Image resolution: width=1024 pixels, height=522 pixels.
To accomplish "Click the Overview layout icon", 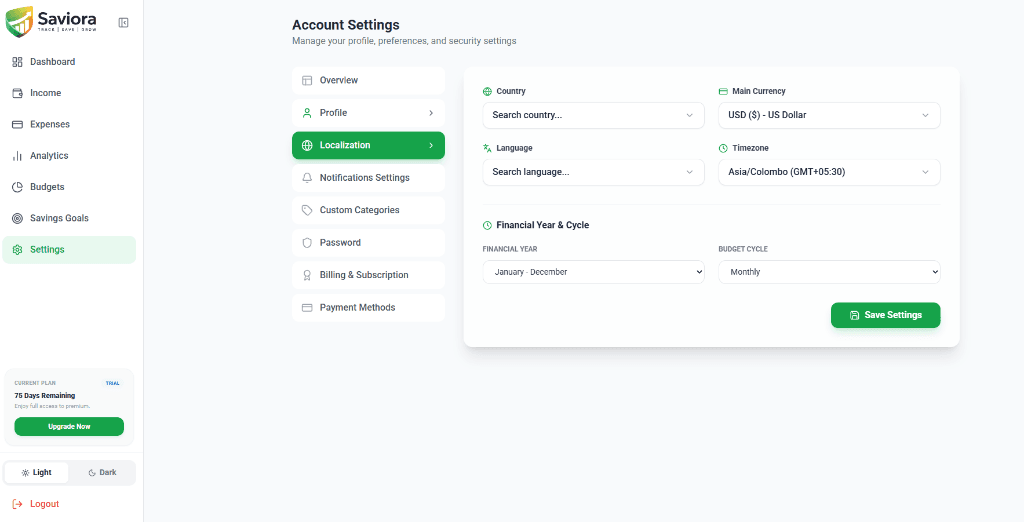I will 307,80.
